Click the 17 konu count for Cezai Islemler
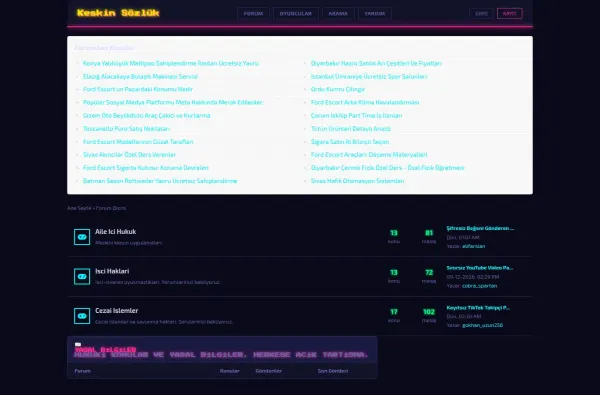600x395 pixels. coord(394,312)
